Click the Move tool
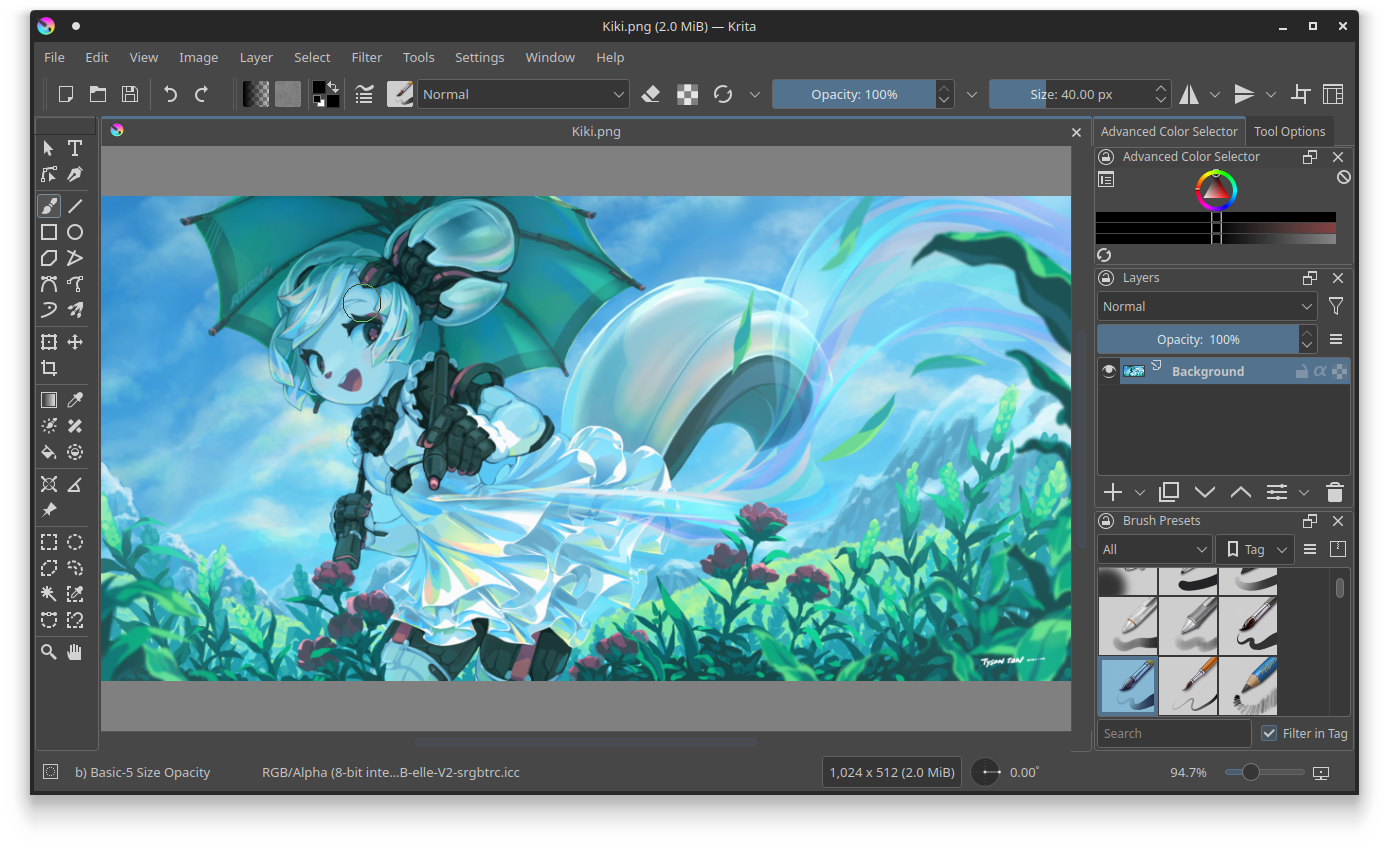The image size is (1389, 857). [75, 342]
